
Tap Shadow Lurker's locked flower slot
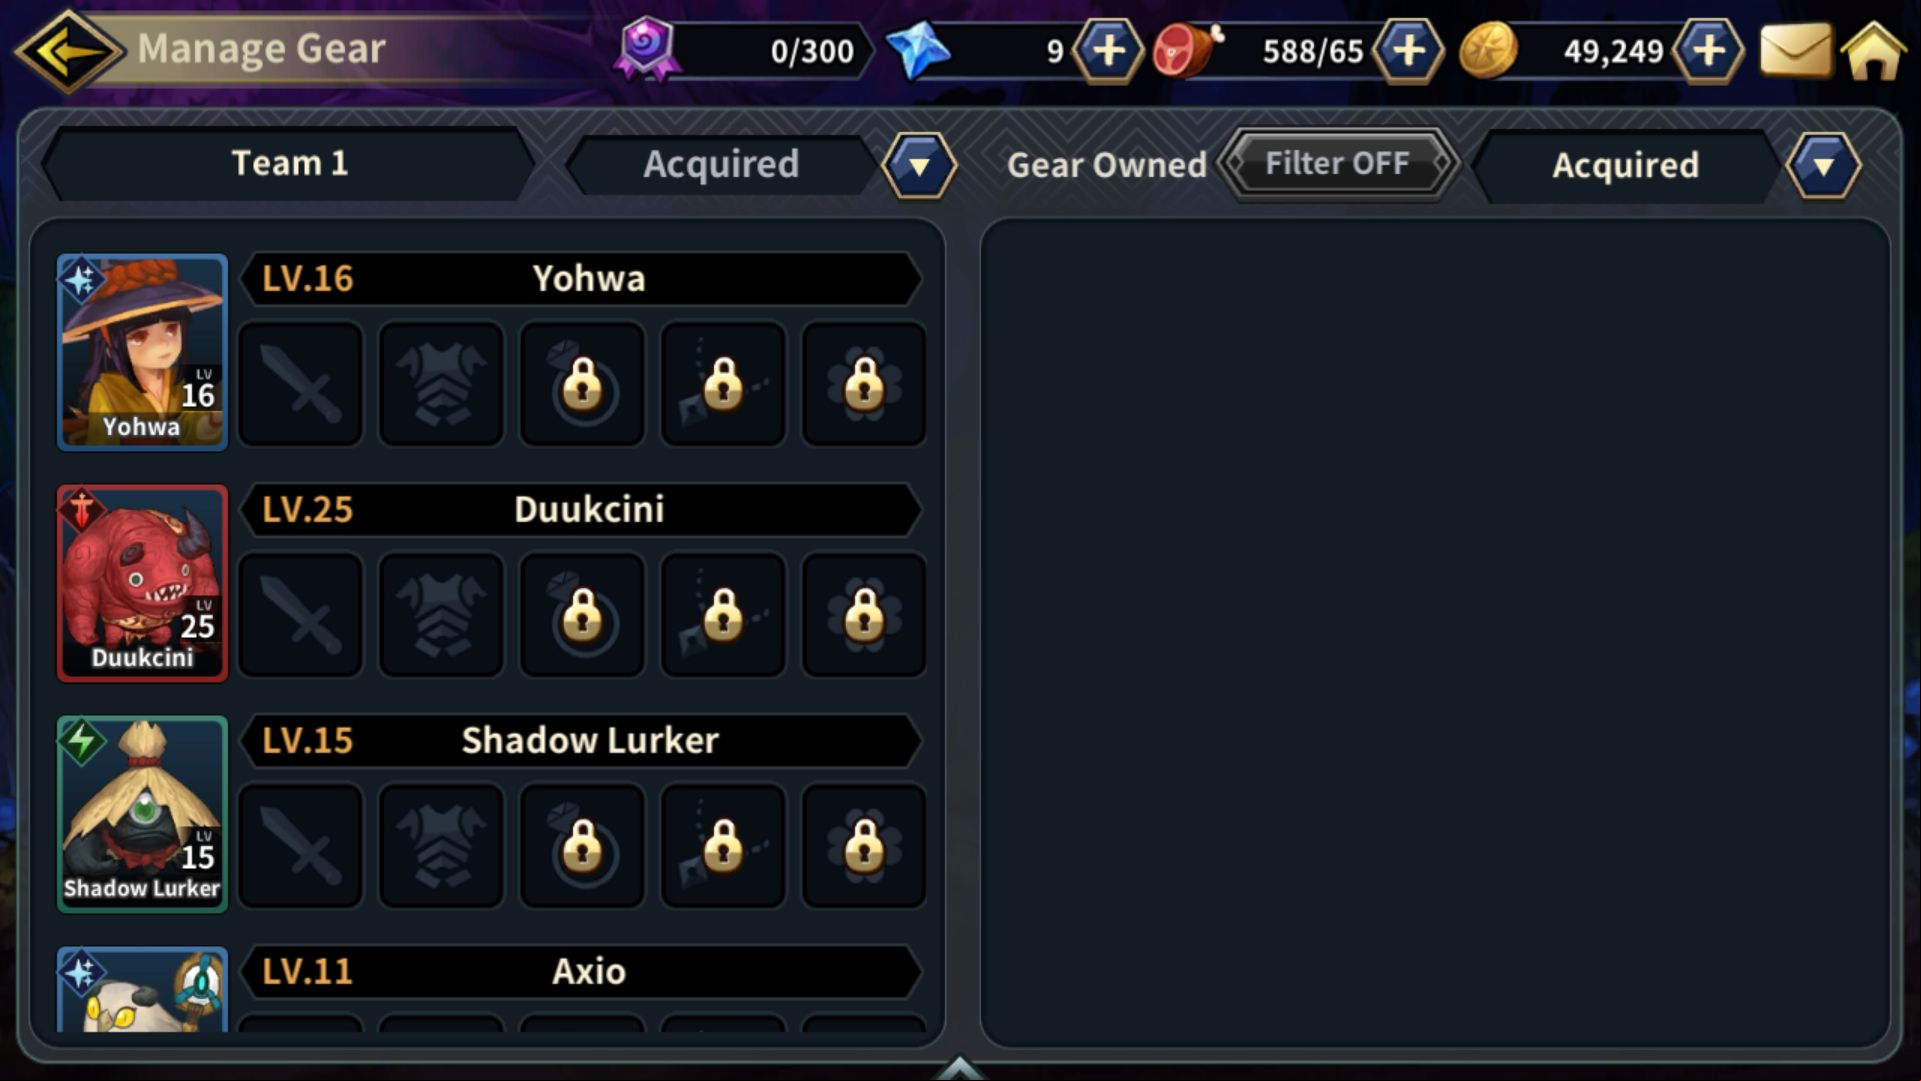pyautogui.click(x=864, y=846)
